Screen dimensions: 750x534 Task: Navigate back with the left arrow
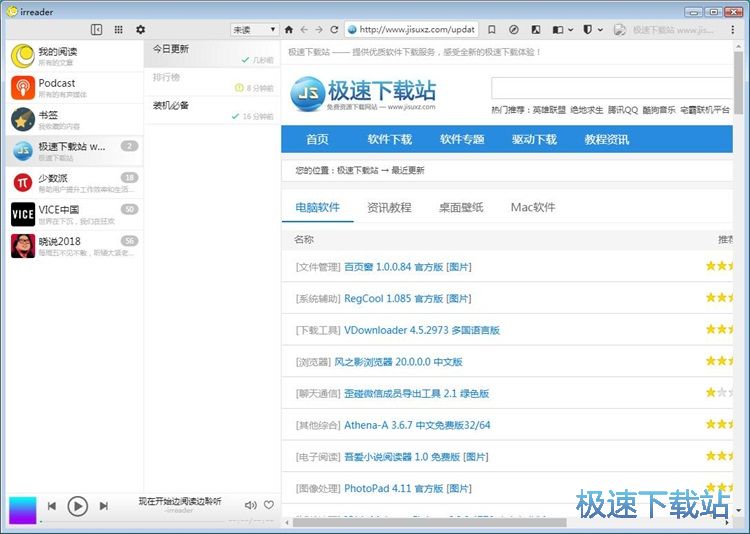[x=304, y=30]
